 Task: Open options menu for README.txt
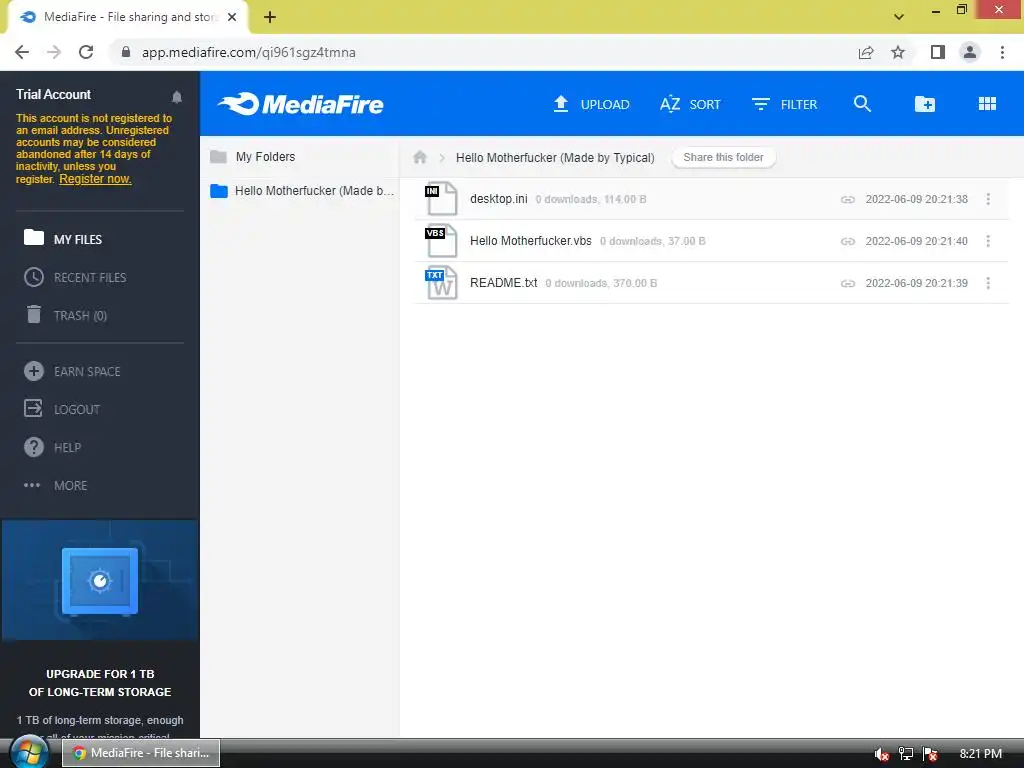[x=988, y=283]
